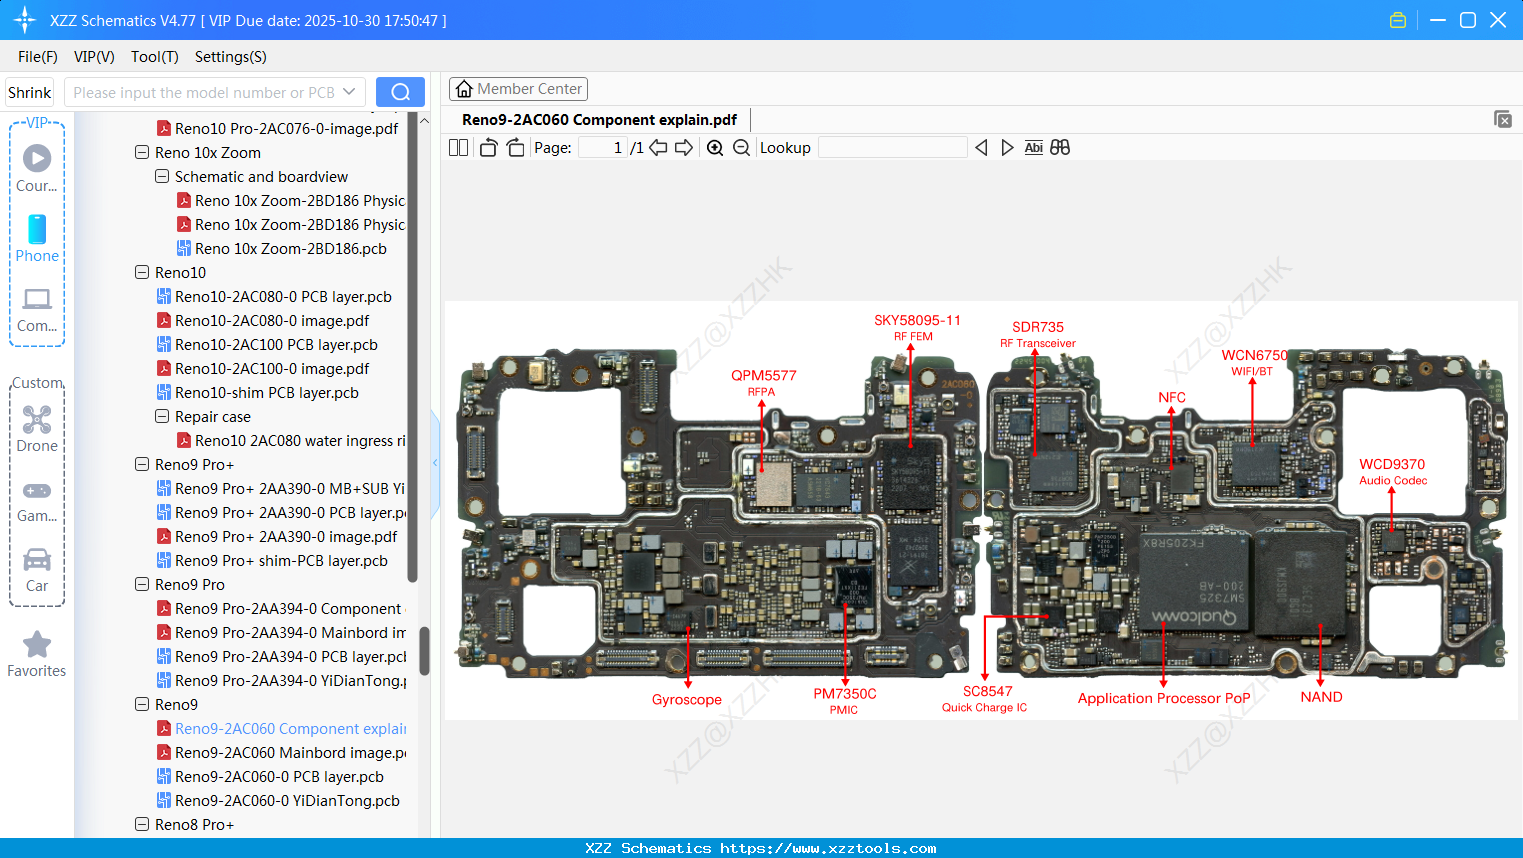Zoom in on the PDF
1523x858 pixels.
pos(715,148)
